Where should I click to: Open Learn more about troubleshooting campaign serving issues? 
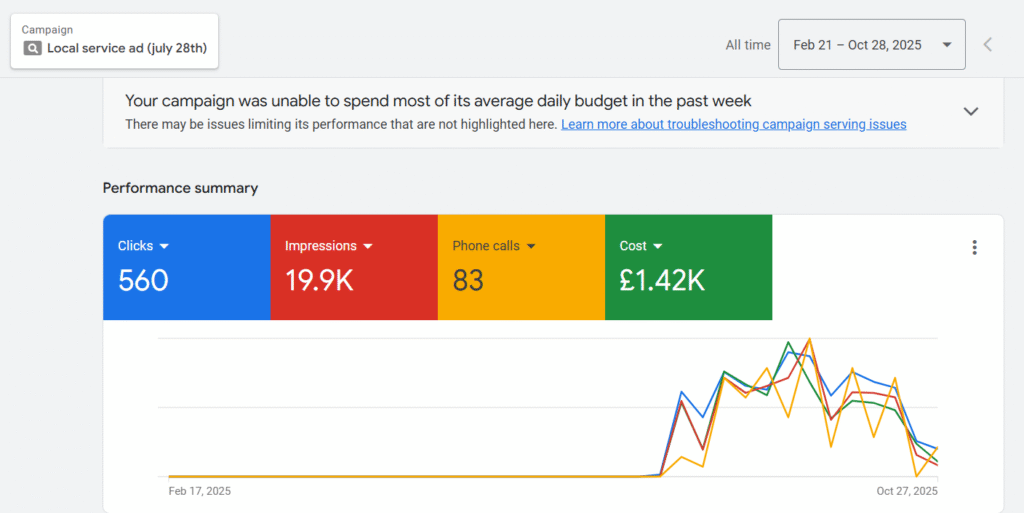click(x=733, y=125)
